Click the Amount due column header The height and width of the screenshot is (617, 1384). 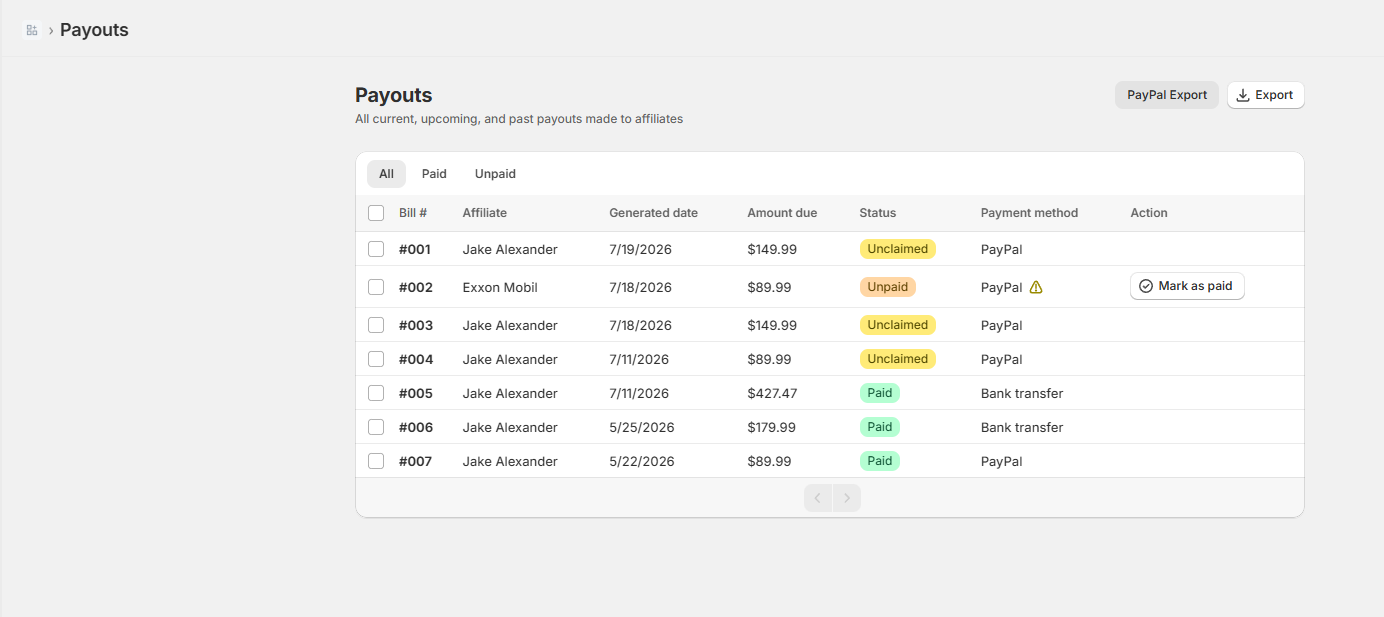point(782,213)
